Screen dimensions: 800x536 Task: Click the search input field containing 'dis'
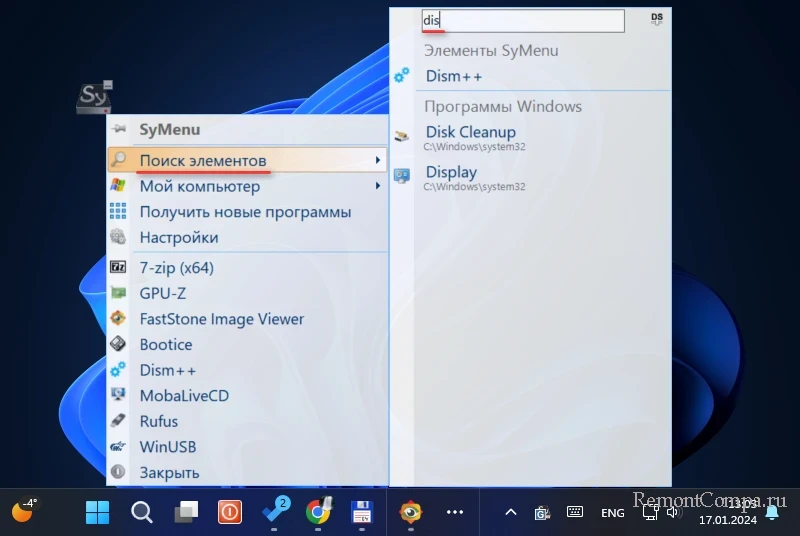522,21
